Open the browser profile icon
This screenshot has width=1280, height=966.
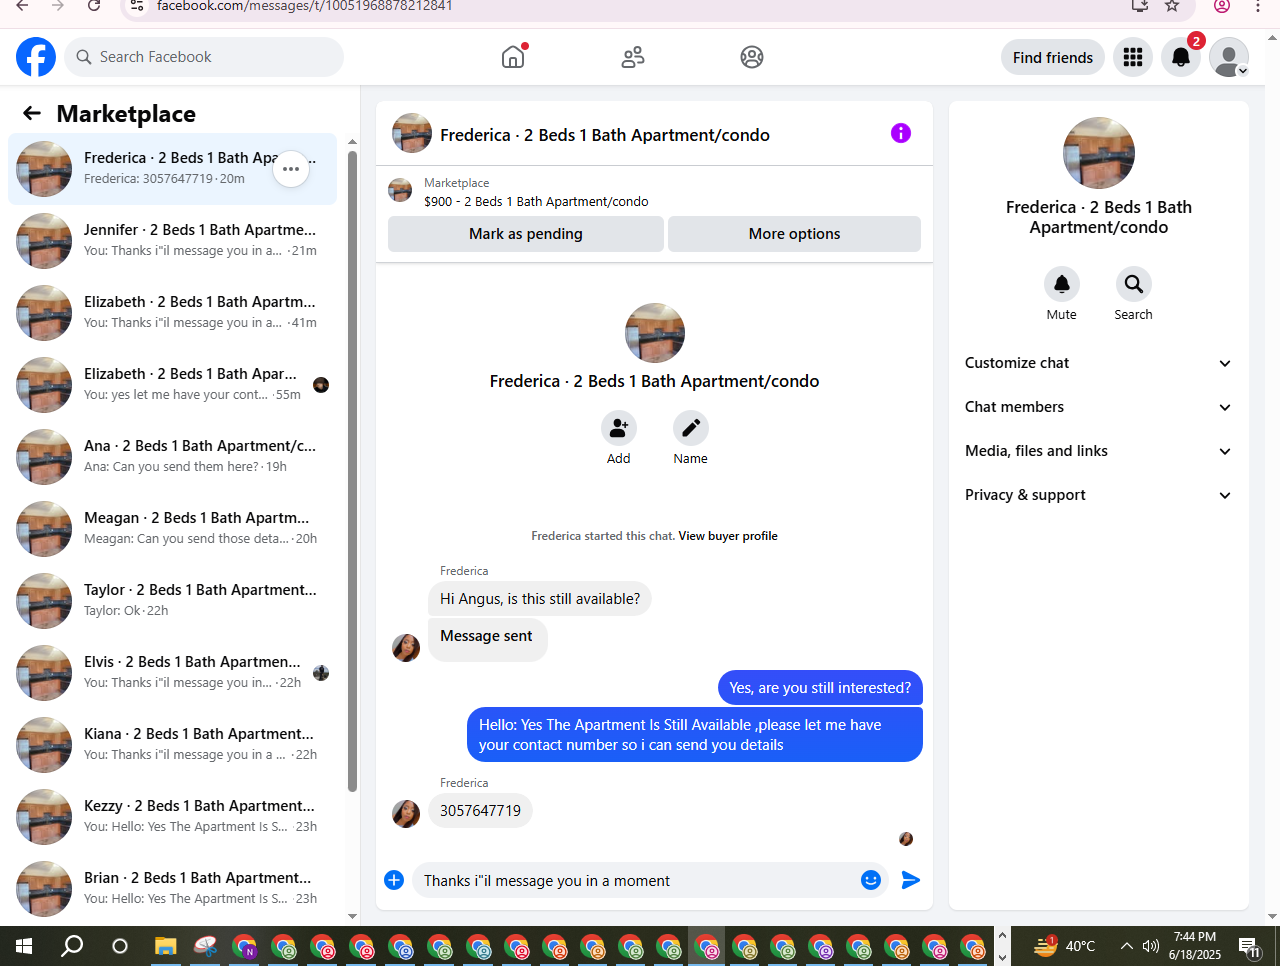(1221, 6)
